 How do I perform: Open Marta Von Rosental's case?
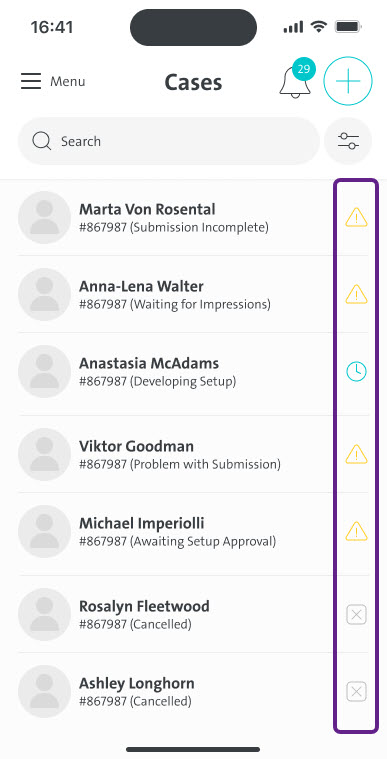click(x=193, y=217)
